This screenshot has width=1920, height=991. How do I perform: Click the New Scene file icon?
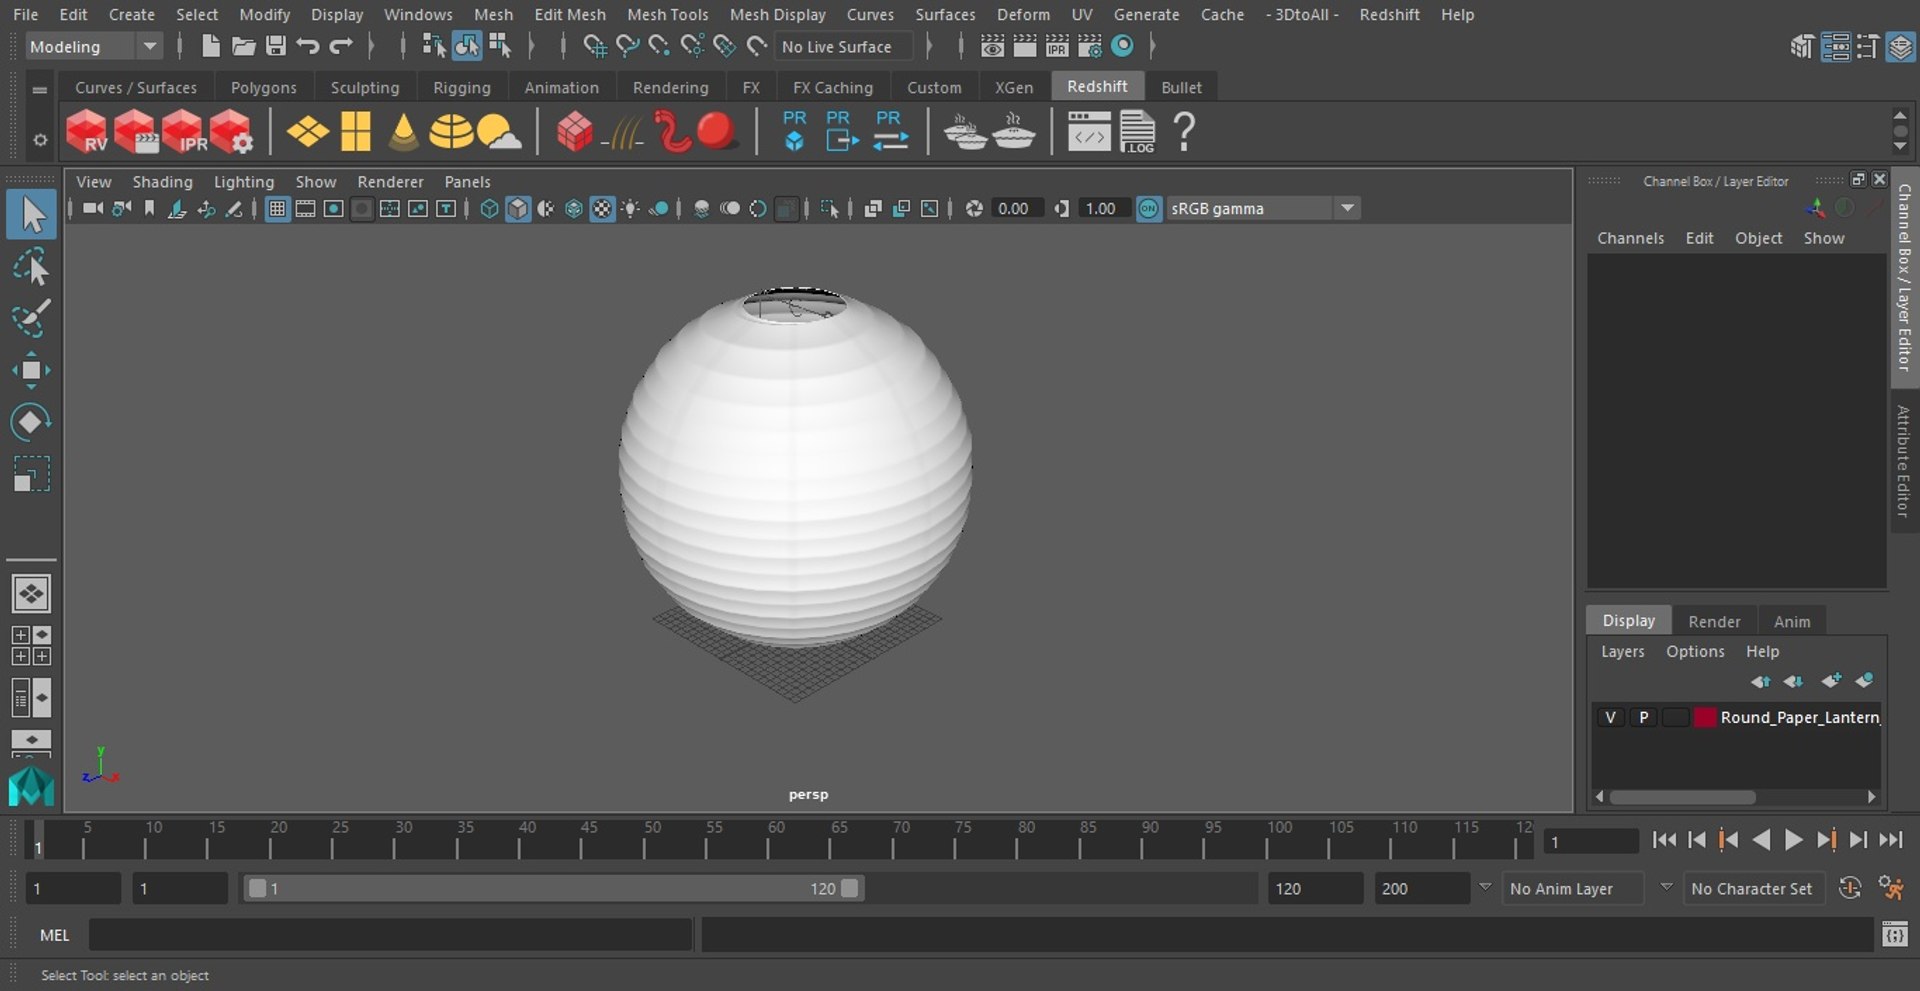point(210,46)
